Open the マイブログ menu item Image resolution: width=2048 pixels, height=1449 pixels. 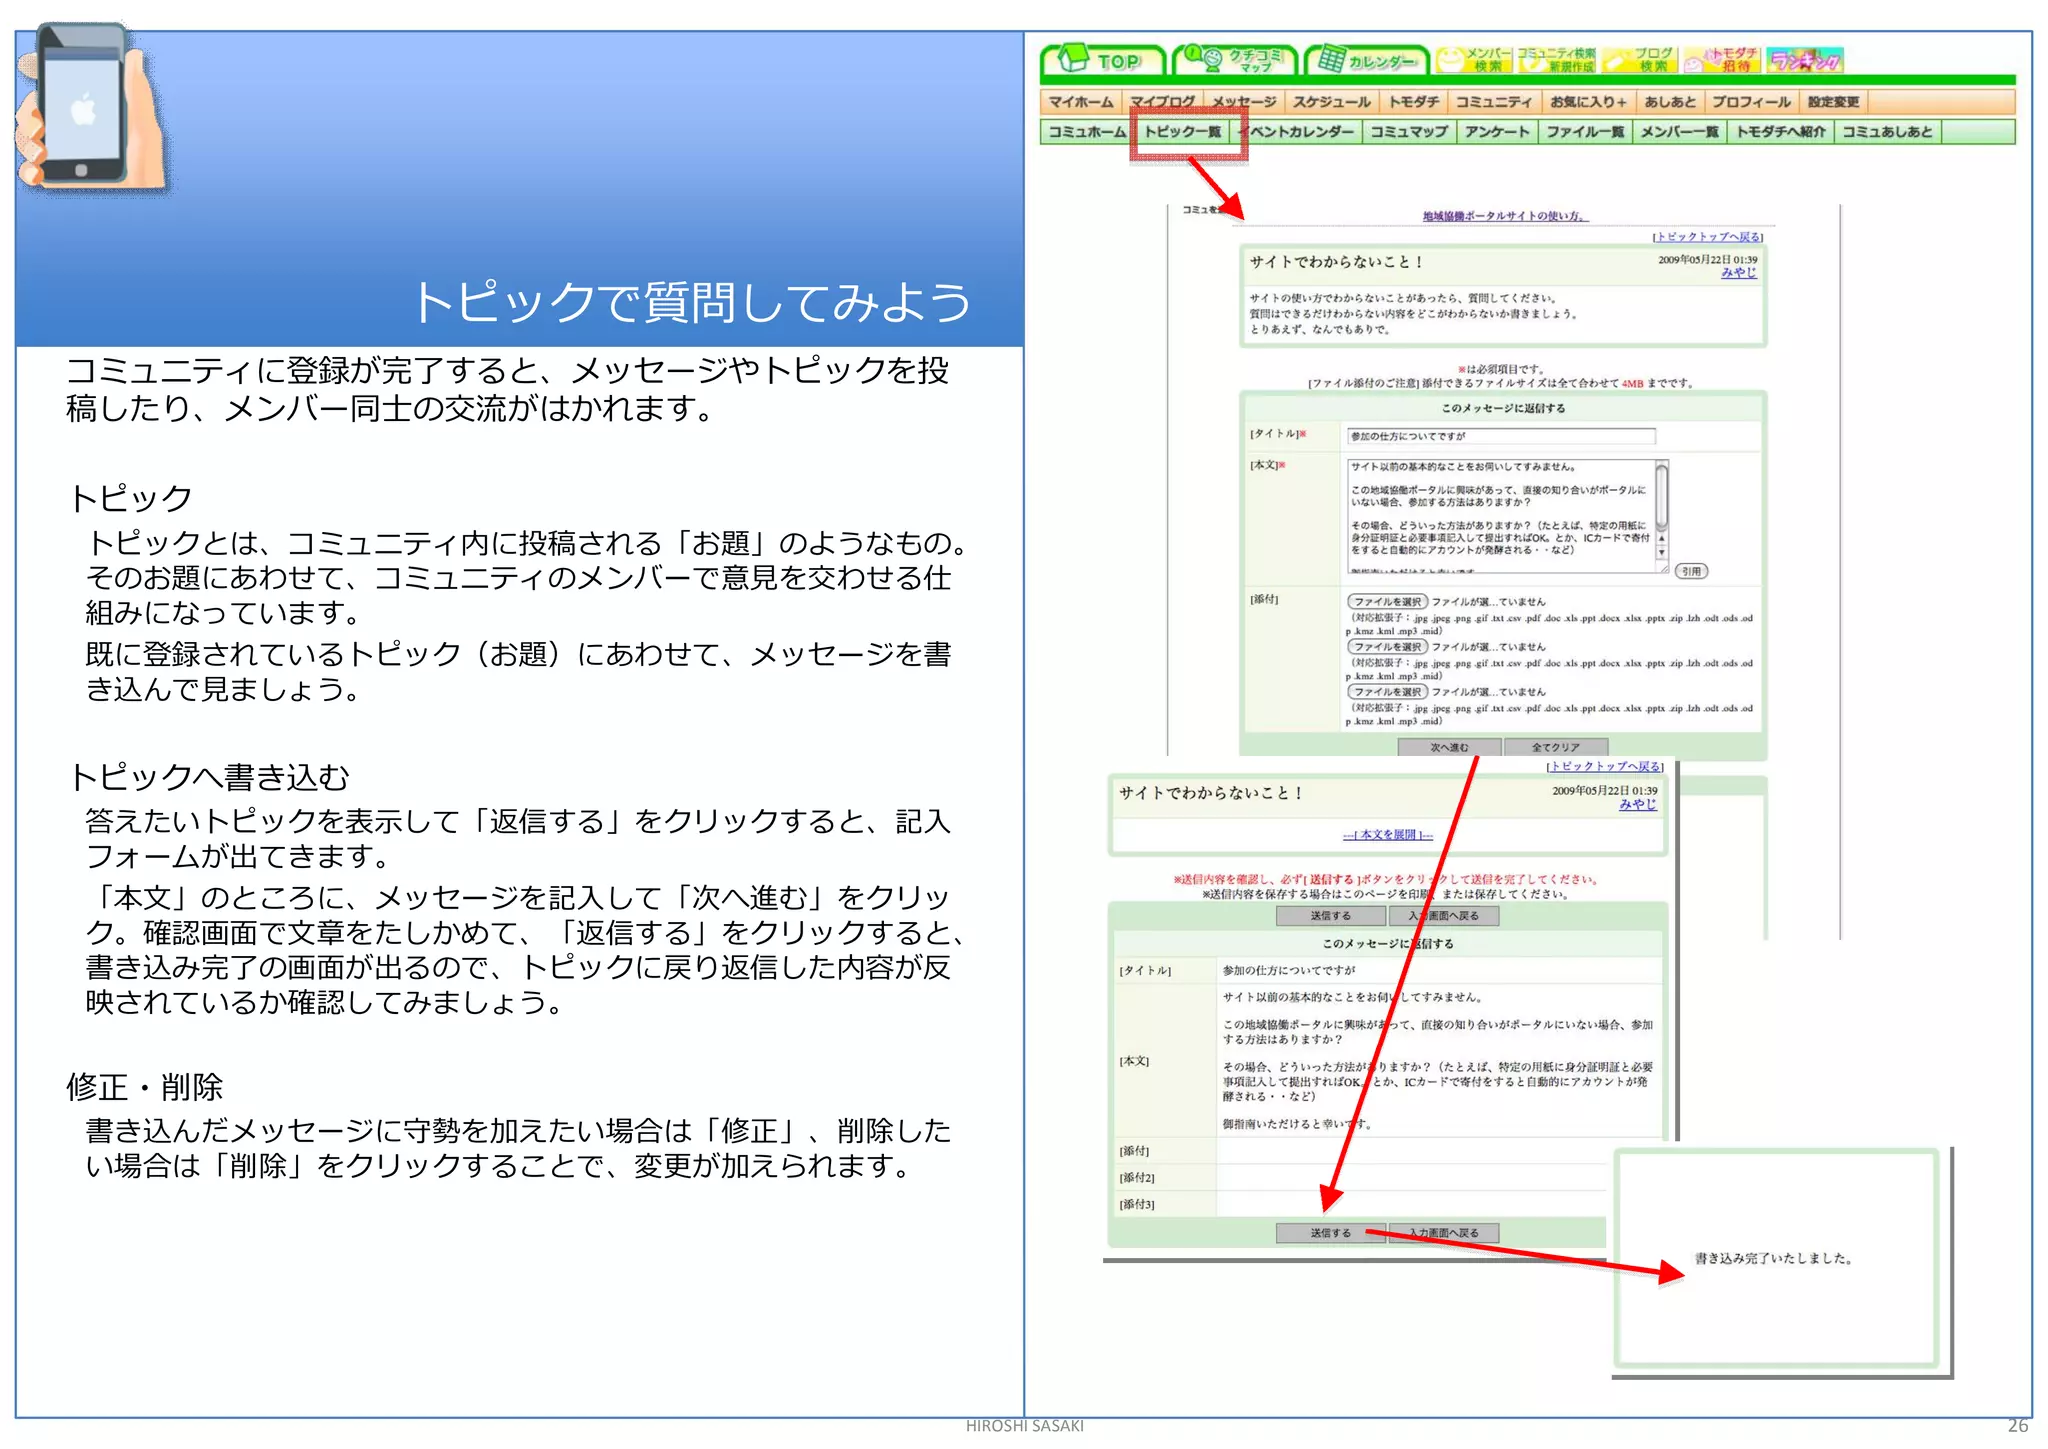pyautogui.click(x=1162, y=102)
